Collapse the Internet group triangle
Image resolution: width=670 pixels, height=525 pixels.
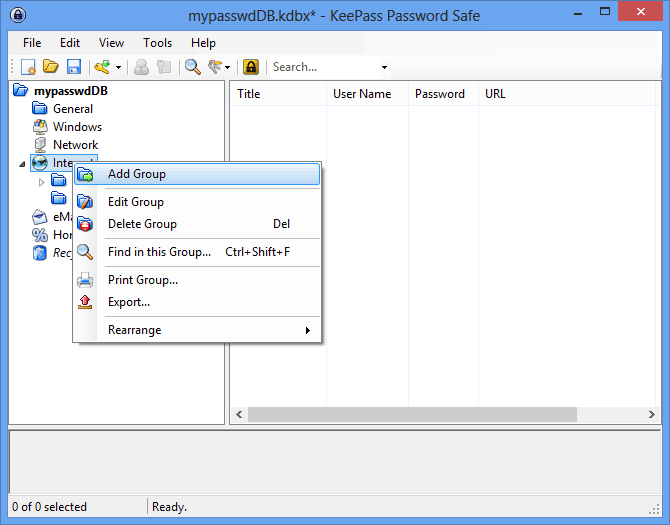(22, 164)
